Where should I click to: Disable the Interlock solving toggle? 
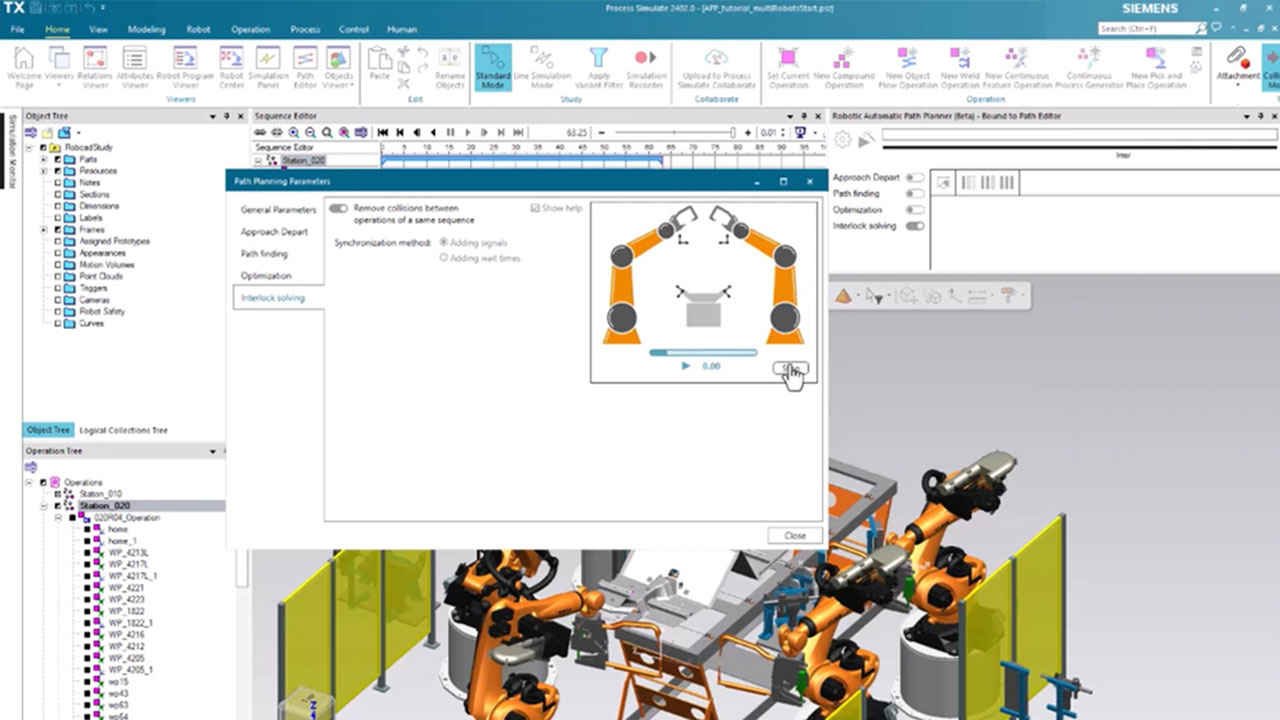pos(916,226)
